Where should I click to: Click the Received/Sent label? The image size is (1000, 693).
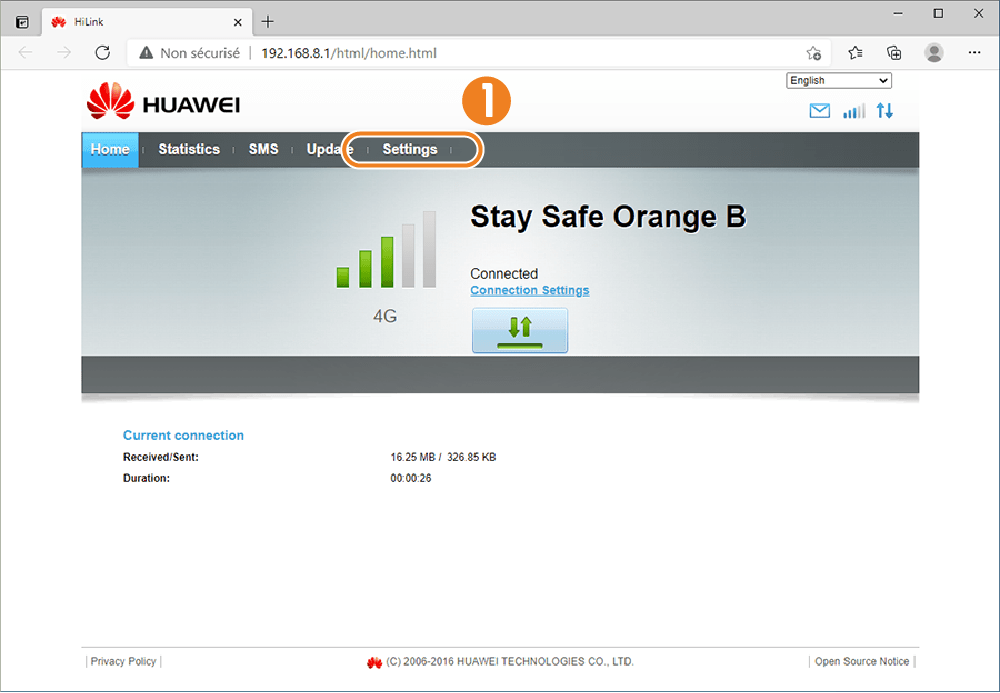(161, 457)
